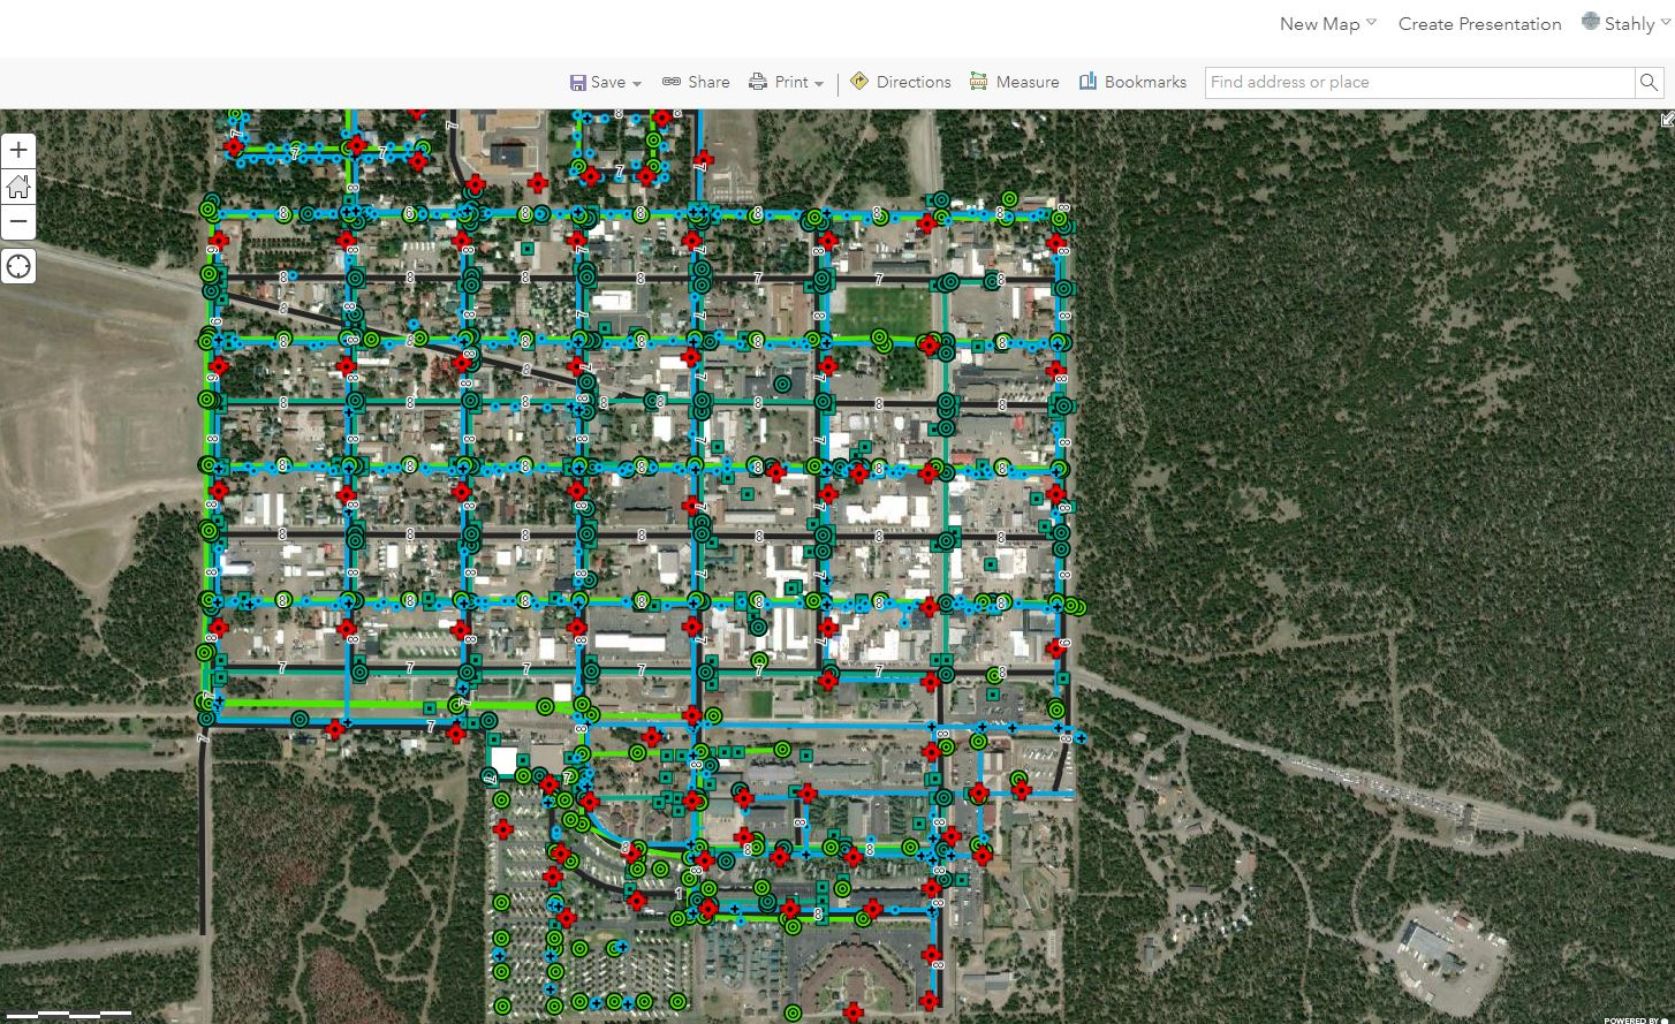Open the Print dropdown arrow

point(819,84)
